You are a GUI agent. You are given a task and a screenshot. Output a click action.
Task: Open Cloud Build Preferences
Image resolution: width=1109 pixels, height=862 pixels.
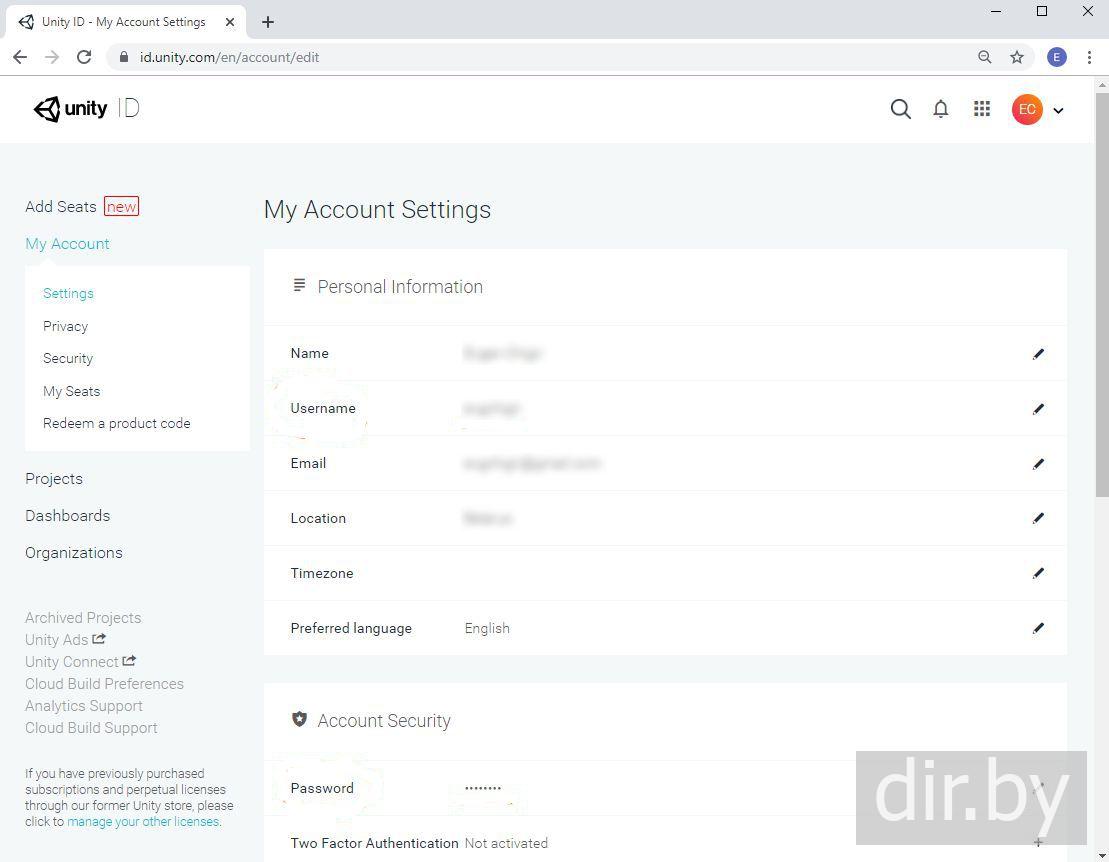coord(105,684)
